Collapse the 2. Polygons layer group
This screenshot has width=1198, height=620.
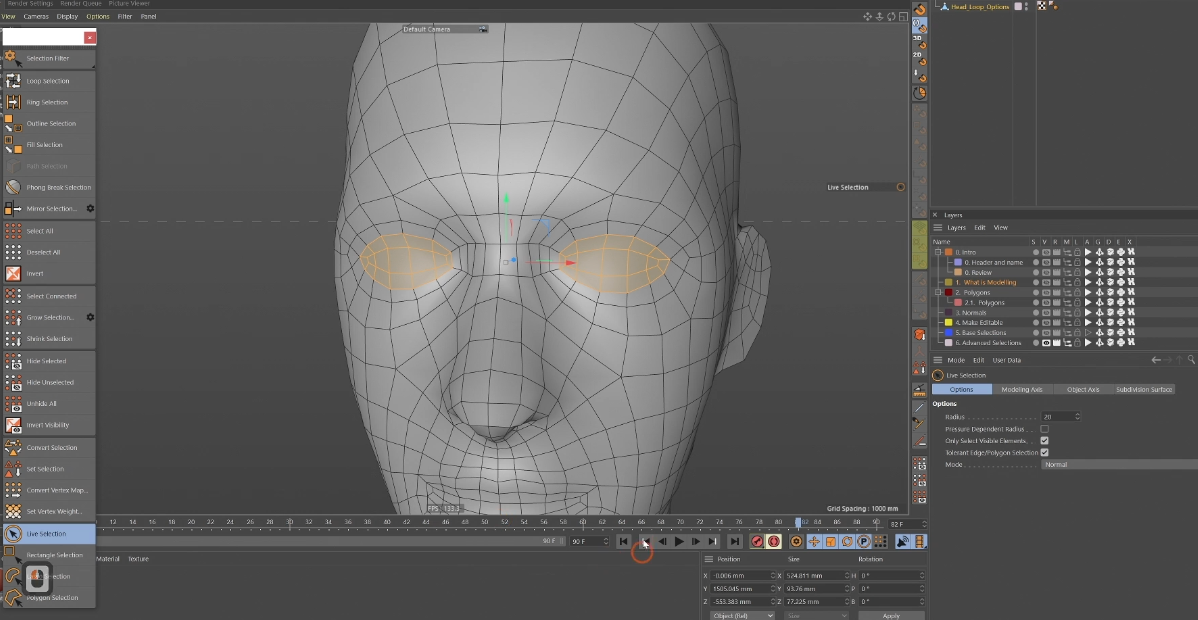(x=937, y=293)
